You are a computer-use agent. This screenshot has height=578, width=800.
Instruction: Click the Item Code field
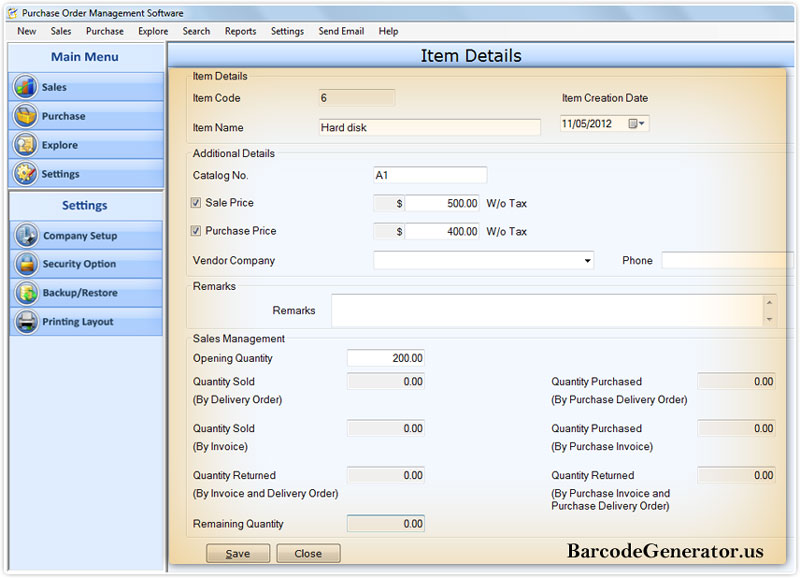click(357, 98)
